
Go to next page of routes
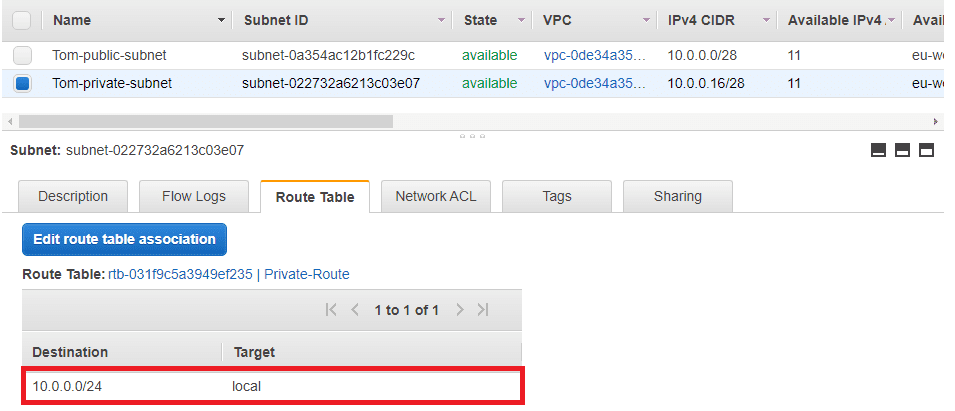[460, 310]
